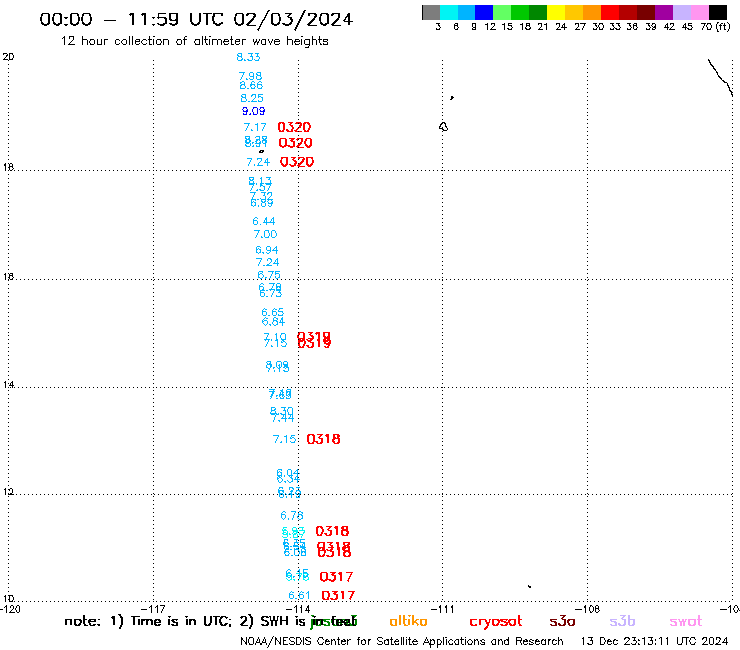Click the 's3b' satellite legend label
This screenshot has height=650, width=740.
[x=622, y=621]
